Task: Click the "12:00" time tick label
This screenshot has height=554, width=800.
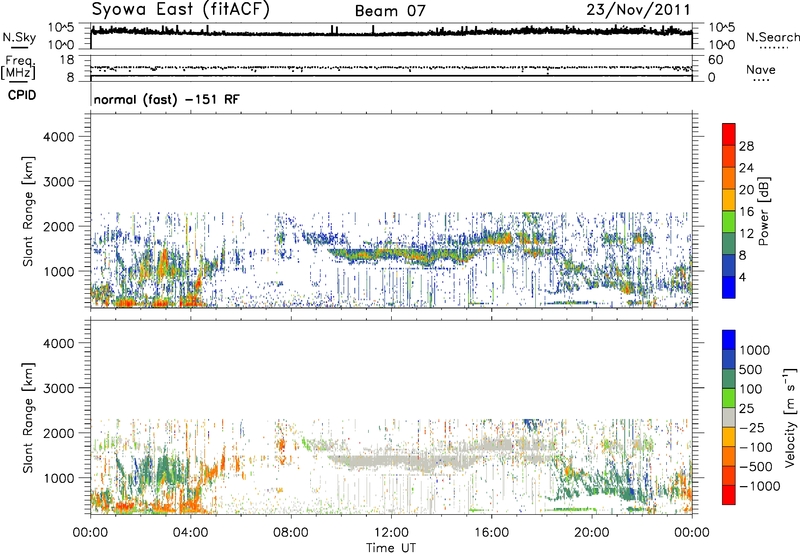Action: coord(391,533)
